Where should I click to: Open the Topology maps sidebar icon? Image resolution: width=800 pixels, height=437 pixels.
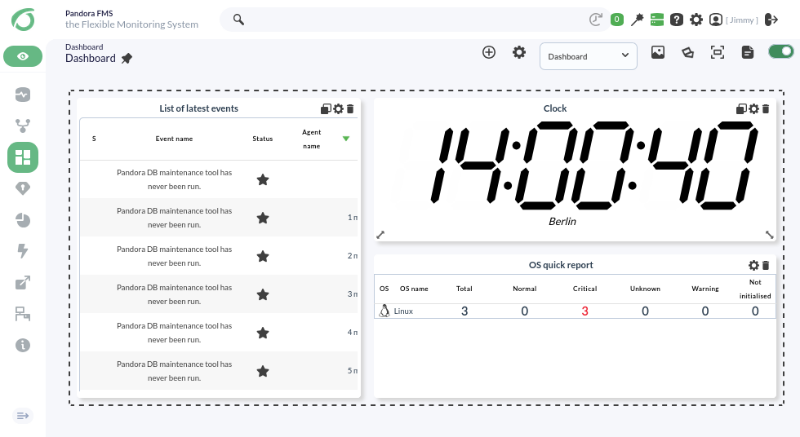tap(22, 125)
